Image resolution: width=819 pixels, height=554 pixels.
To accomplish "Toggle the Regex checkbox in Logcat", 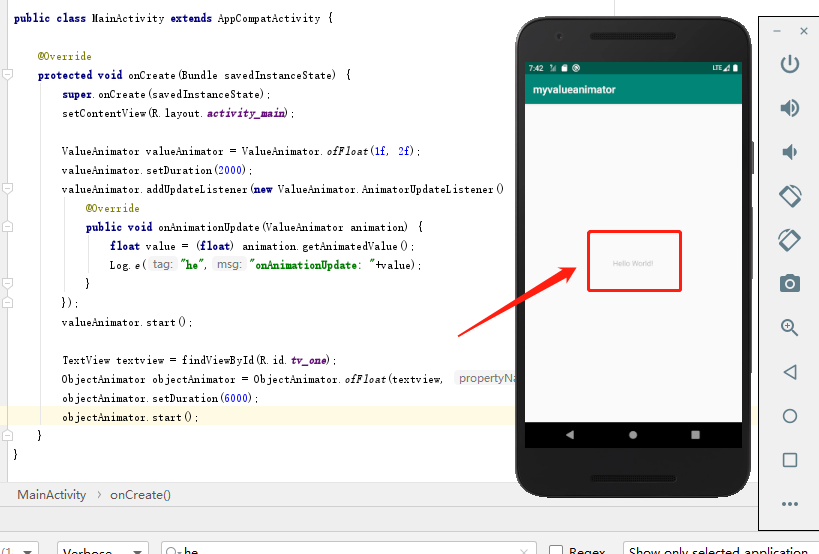I will [556, 550].
